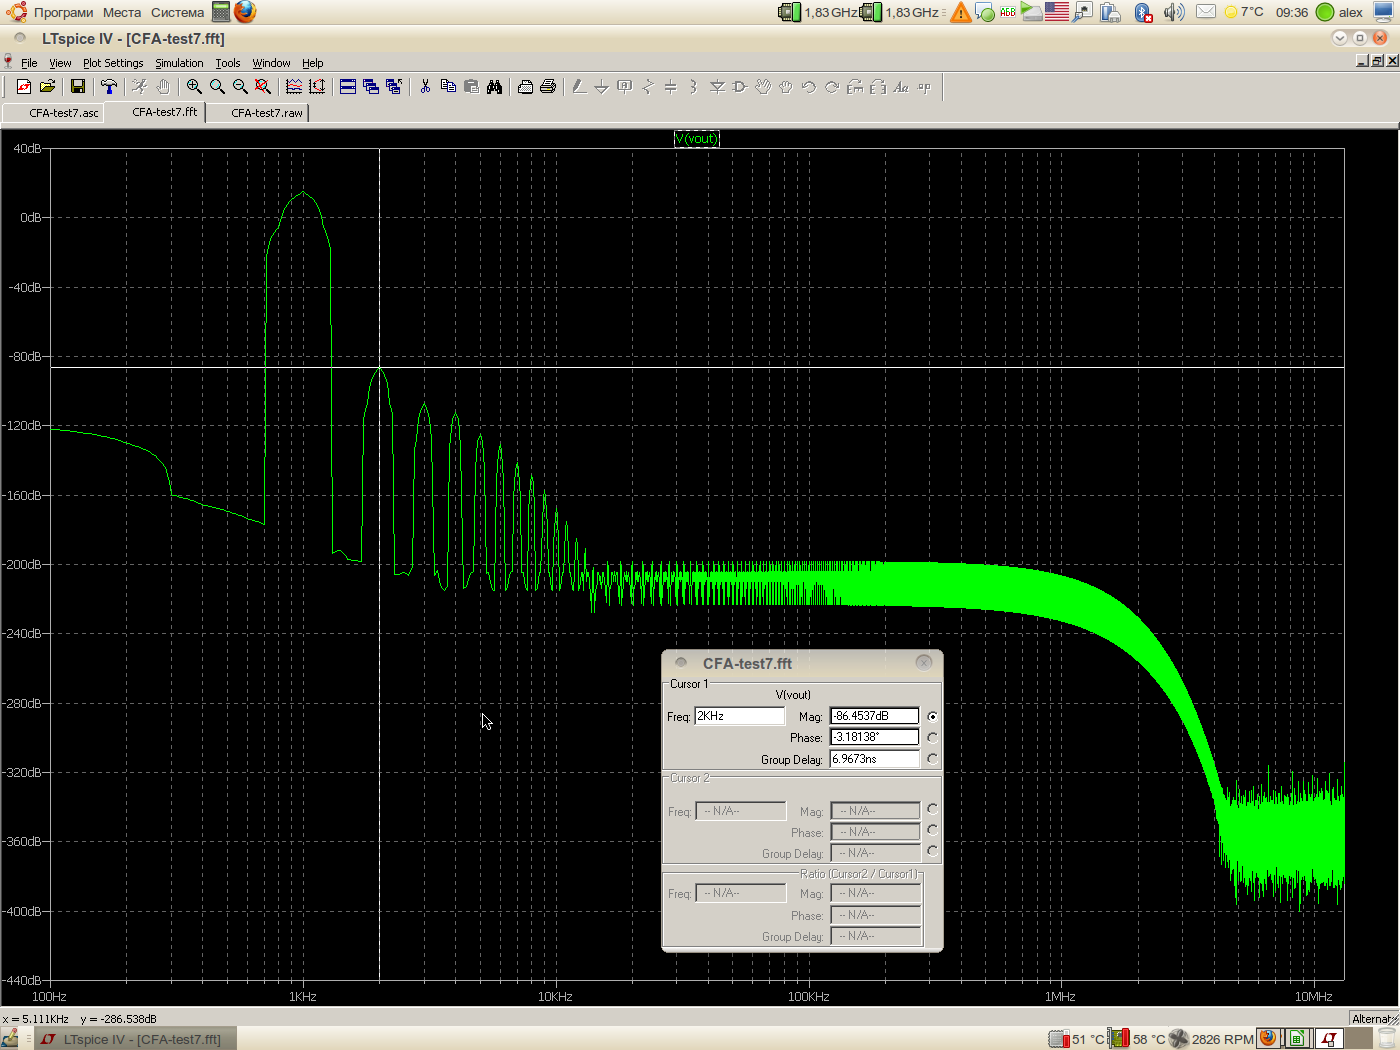Open the Help menu

(313, 63)
